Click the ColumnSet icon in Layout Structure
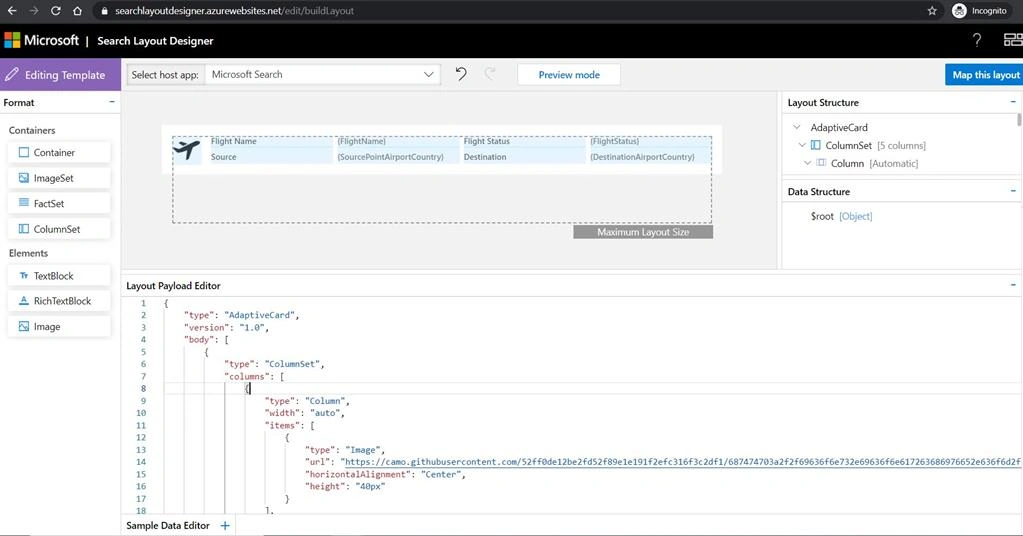The width and height of the screenshot is (1023, 536). coord(816,145)
